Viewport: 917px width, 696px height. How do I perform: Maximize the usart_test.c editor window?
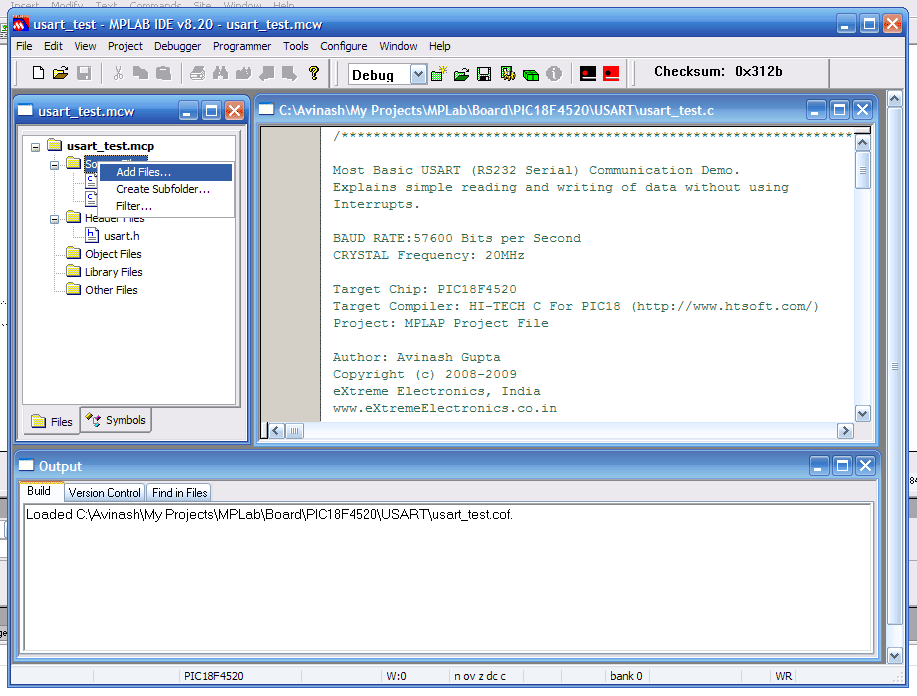click(839, 109)
